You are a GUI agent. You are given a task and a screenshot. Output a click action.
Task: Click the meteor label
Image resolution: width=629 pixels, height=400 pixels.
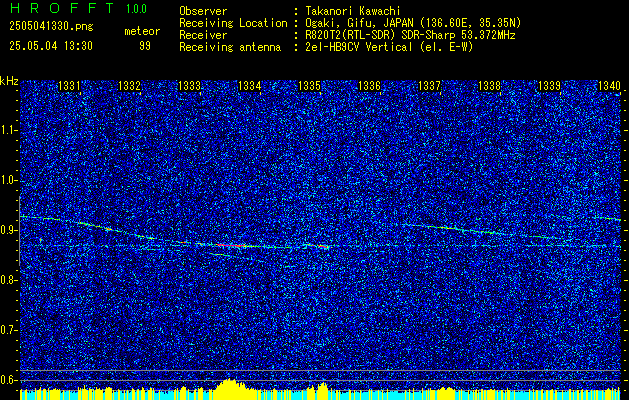(142, 31)
